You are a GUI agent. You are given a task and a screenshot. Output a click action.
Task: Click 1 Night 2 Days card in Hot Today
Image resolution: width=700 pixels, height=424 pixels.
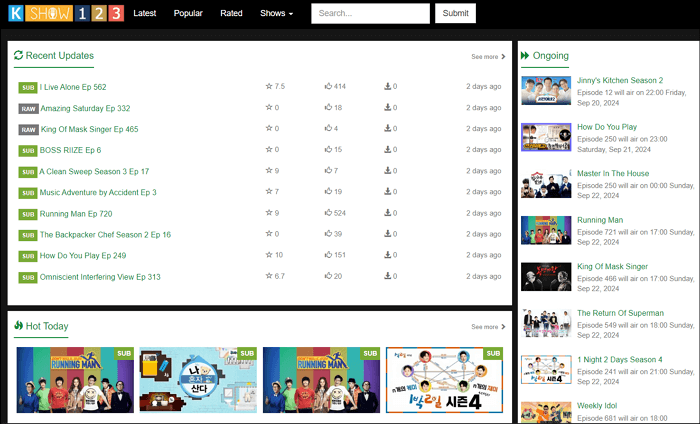pos(444,380)
